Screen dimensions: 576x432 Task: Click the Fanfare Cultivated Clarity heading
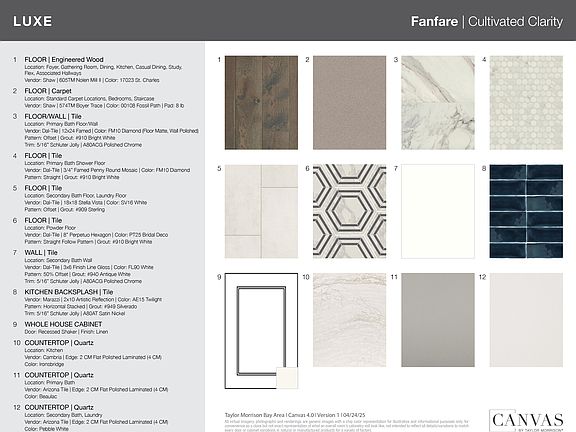pos(487,21)
